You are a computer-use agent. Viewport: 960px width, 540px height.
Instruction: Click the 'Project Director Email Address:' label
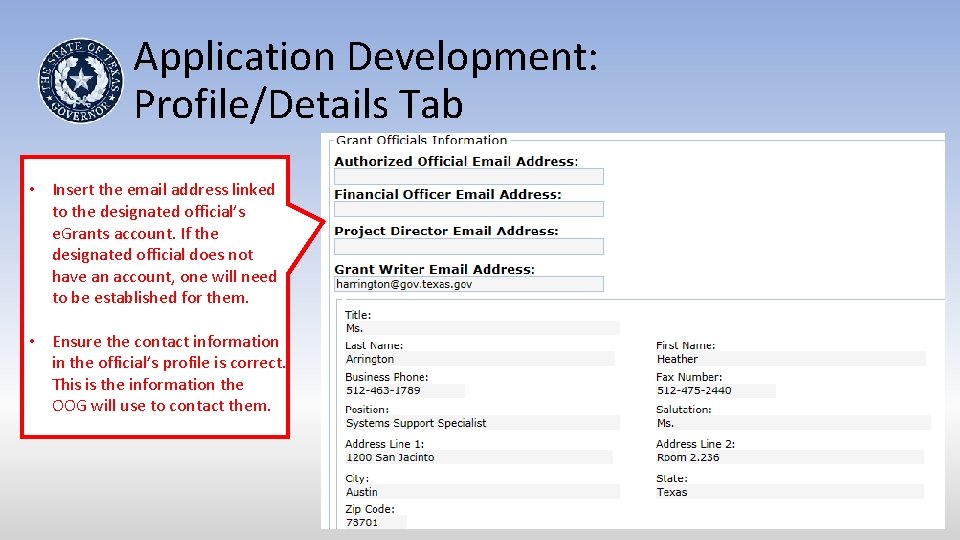pyautogui.click(x=446, y=231)
